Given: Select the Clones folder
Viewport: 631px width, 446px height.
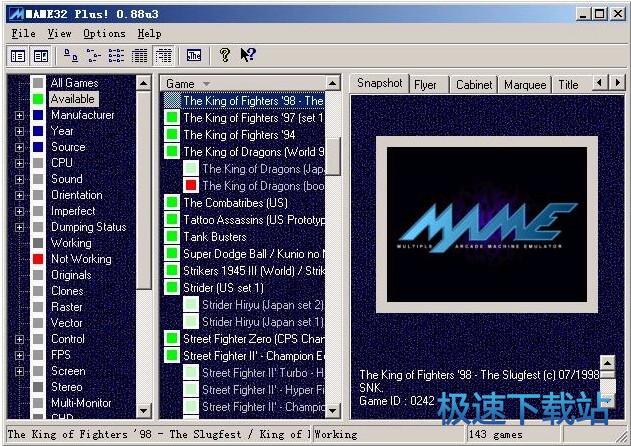Looking at the screenshot, I should pos(67,291).
